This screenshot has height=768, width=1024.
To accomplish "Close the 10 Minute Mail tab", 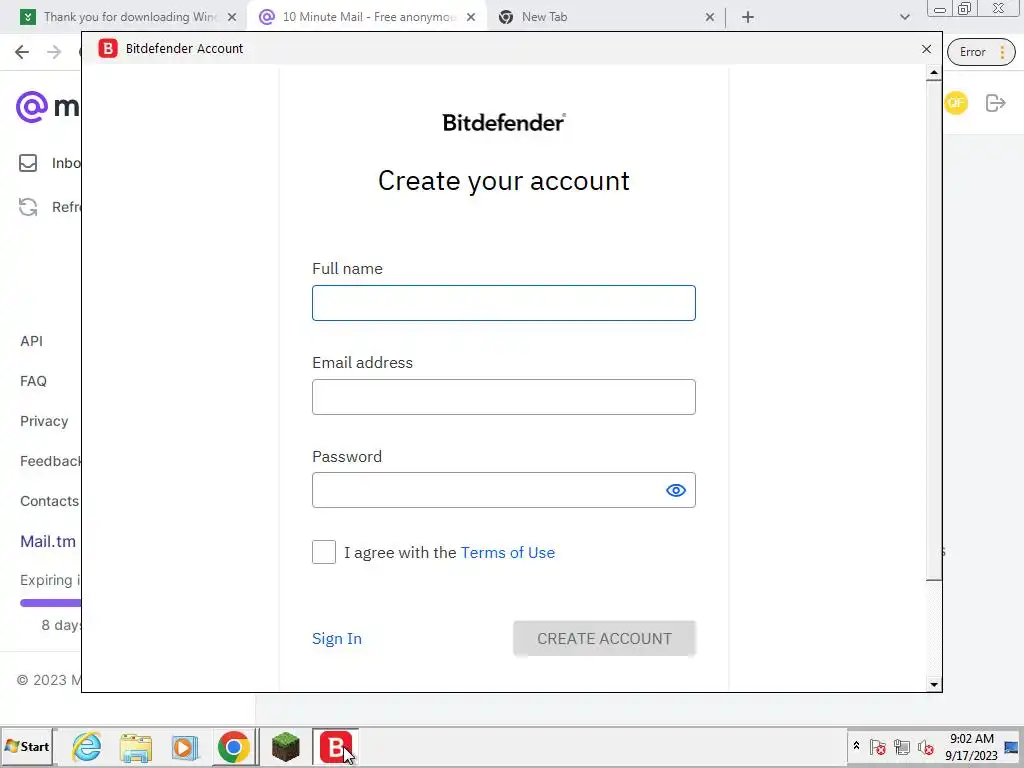I will [471, 18].
